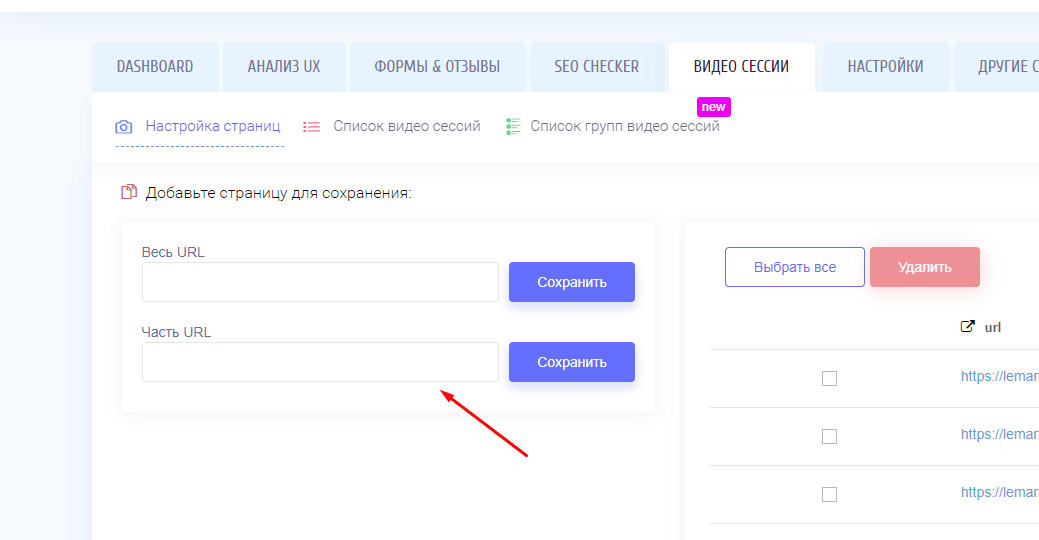
Task: Tick the checkbox in the first url row
Action: click(829, 378)
